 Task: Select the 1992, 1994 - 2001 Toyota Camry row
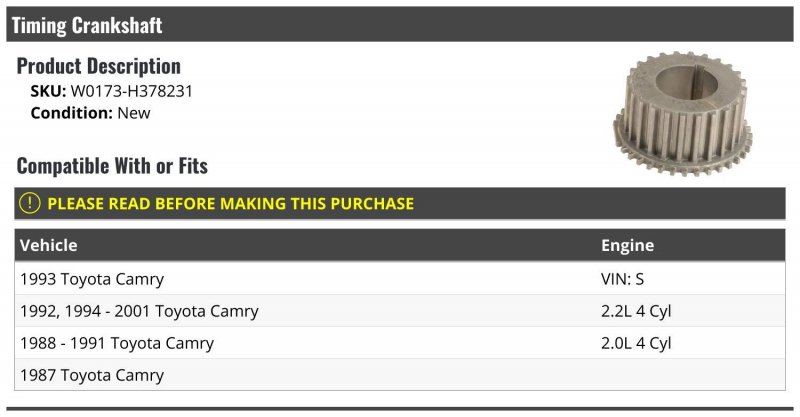(399, 311)
